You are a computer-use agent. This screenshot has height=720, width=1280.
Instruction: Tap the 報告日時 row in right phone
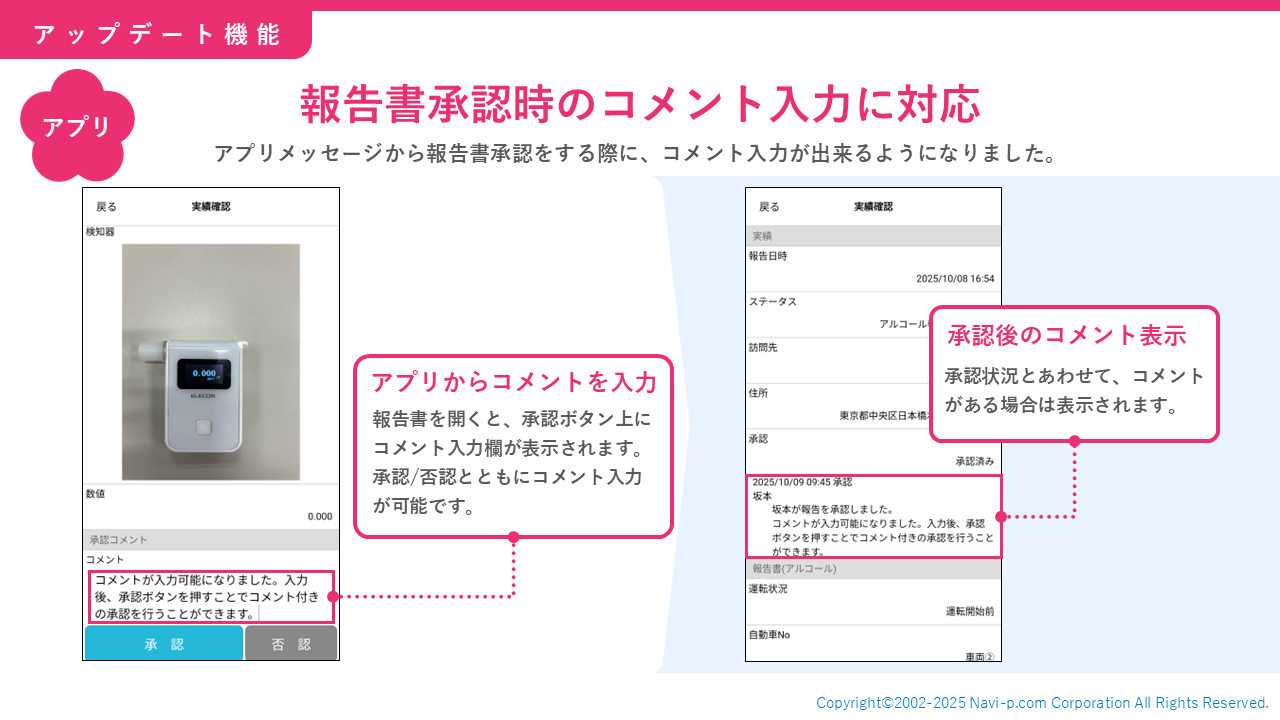(x=873, y=268)
